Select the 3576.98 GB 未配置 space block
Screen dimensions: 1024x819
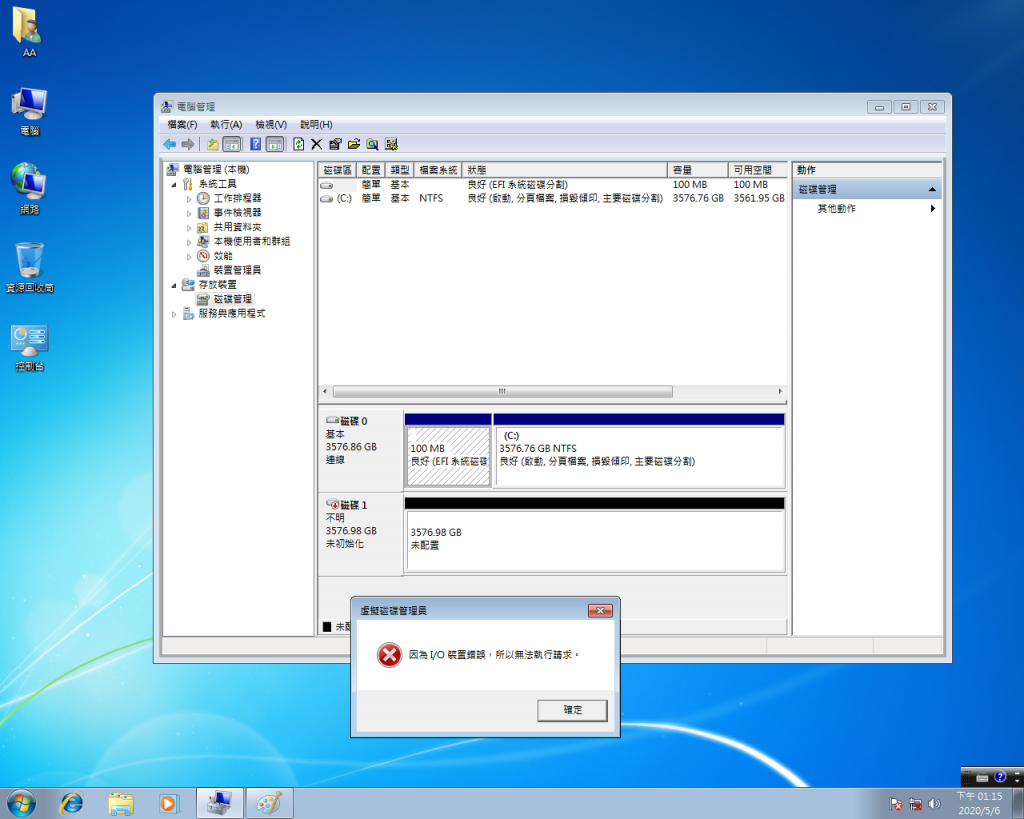click(594, 541)
